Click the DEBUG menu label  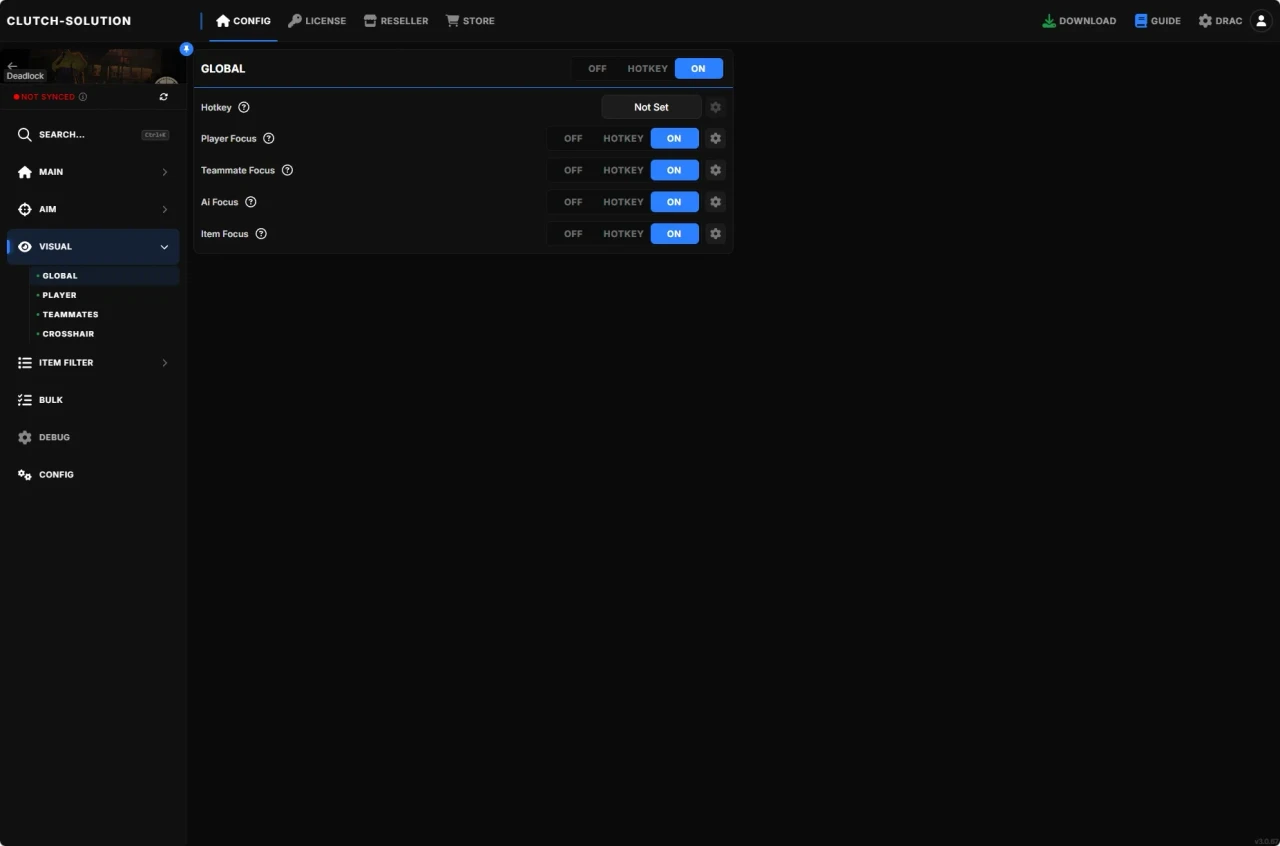tap(54, 437)
